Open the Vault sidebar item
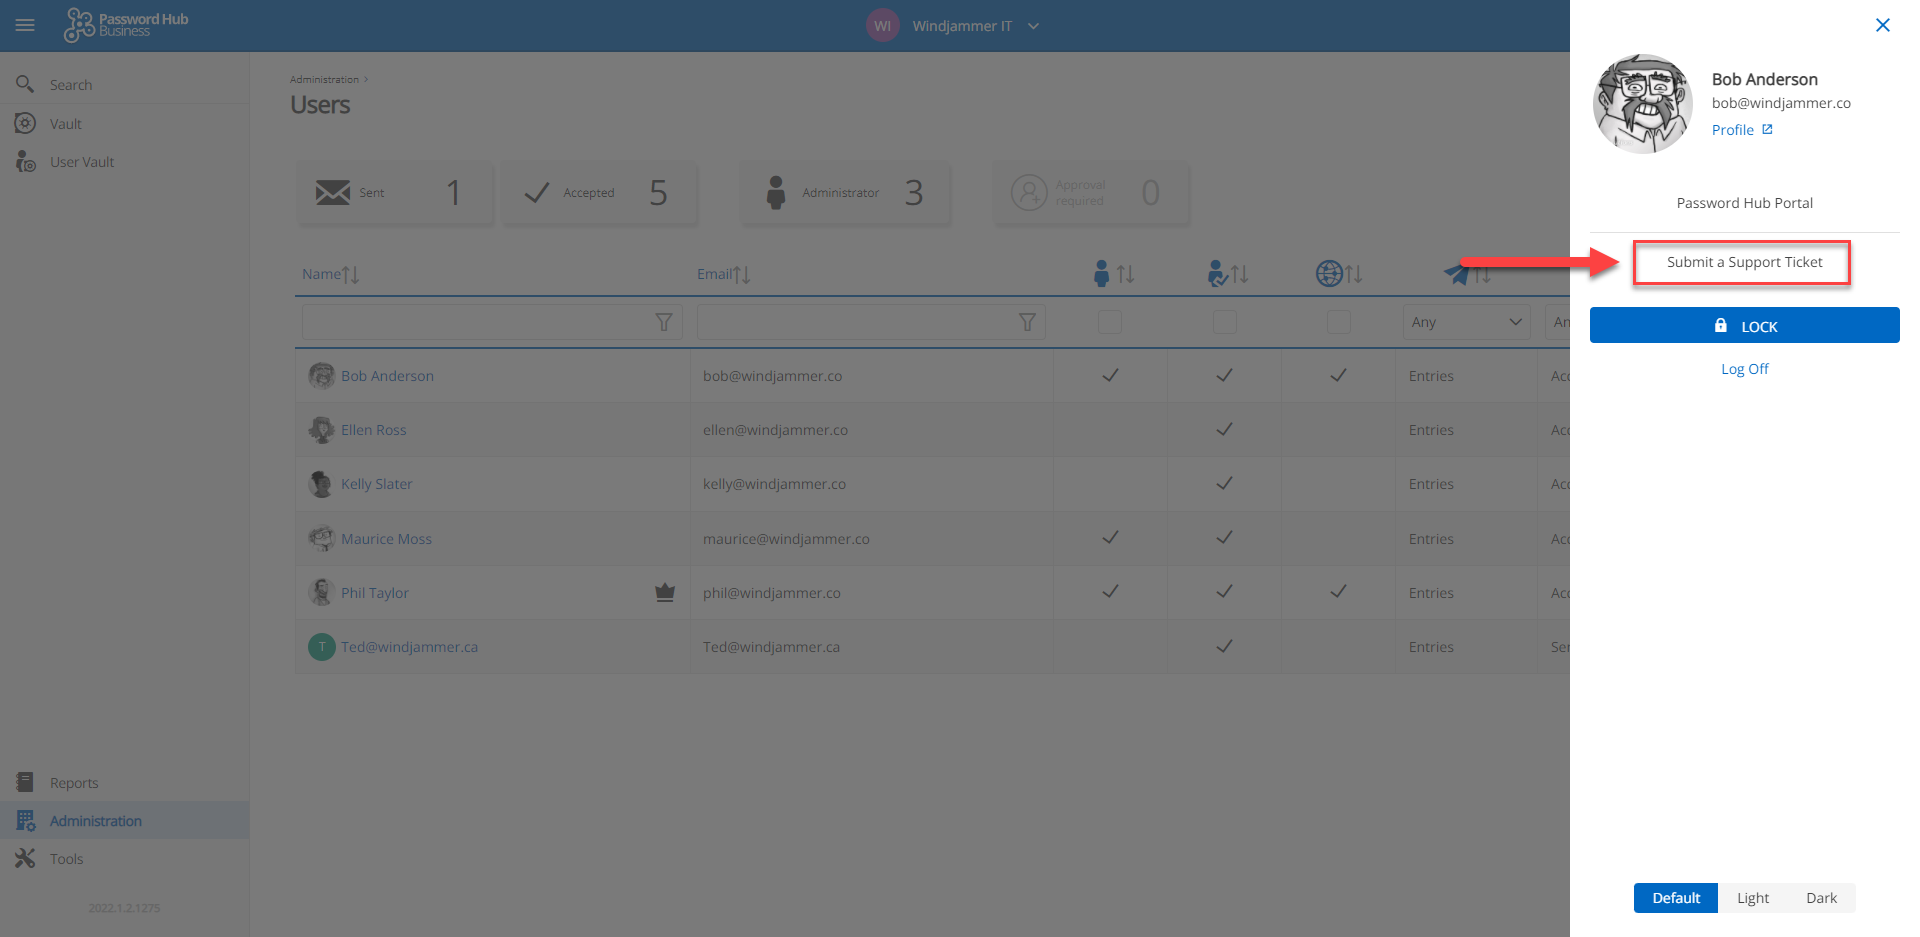This screenshot has width=1920, height=937. (x=66, y=124)
